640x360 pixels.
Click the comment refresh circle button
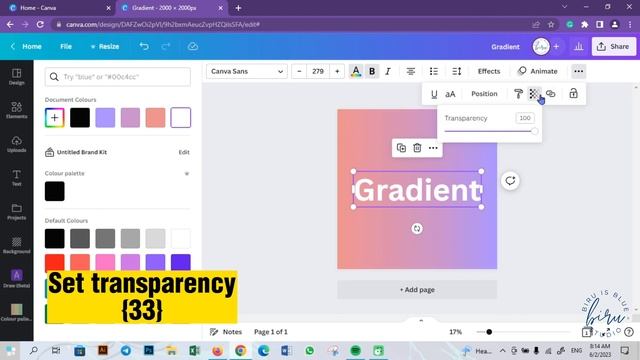click(510, 180)
